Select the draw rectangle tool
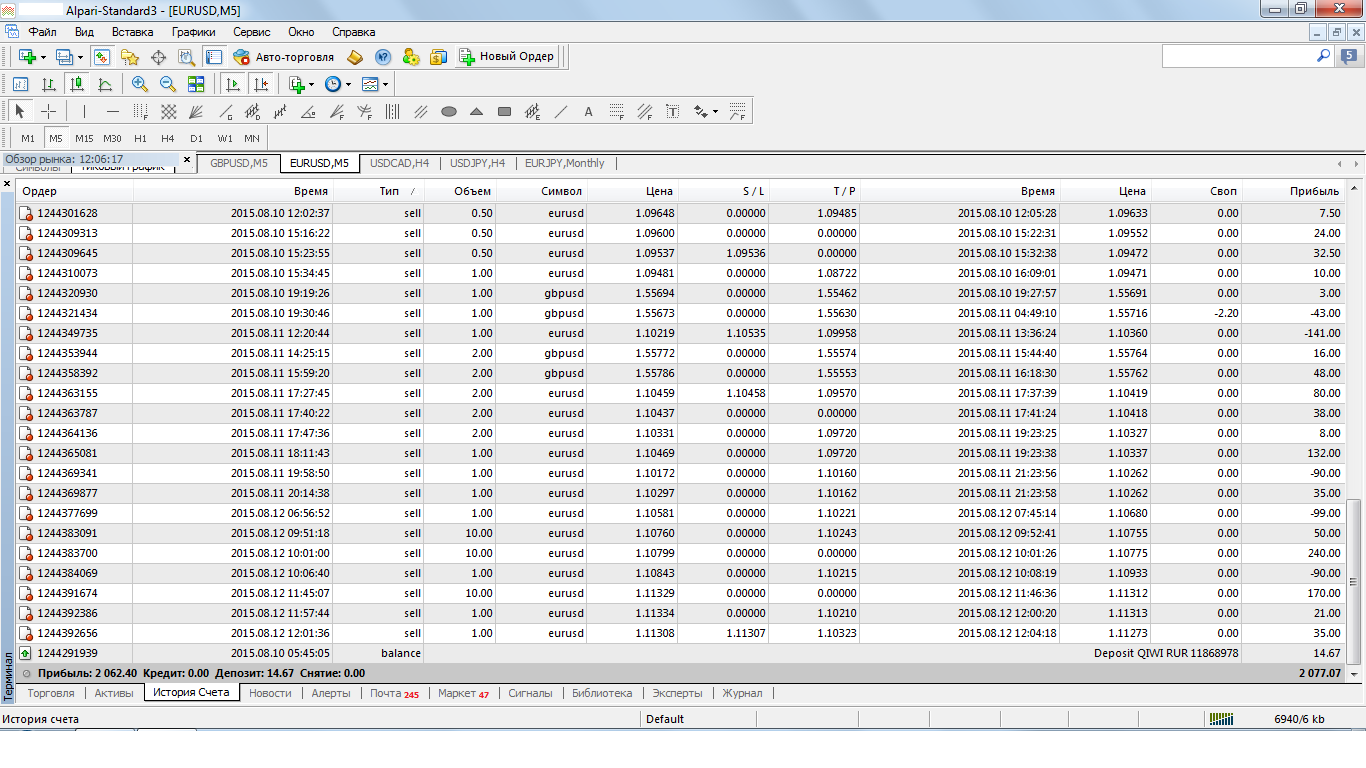 [504, 112]
